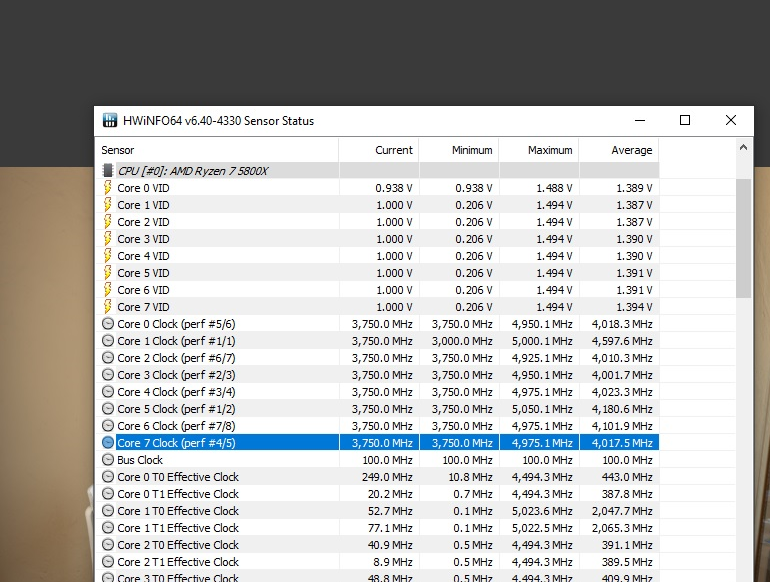Select Core 0 Clock (perf #5/6) row
This screenshot has width=770, height=582.
[x=377, y=324]
